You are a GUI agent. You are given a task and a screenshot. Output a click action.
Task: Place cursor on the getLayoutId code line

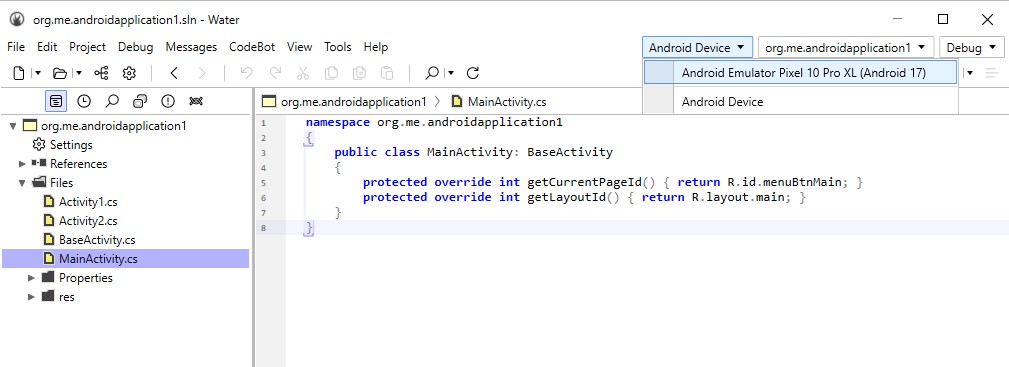(584, 197)
